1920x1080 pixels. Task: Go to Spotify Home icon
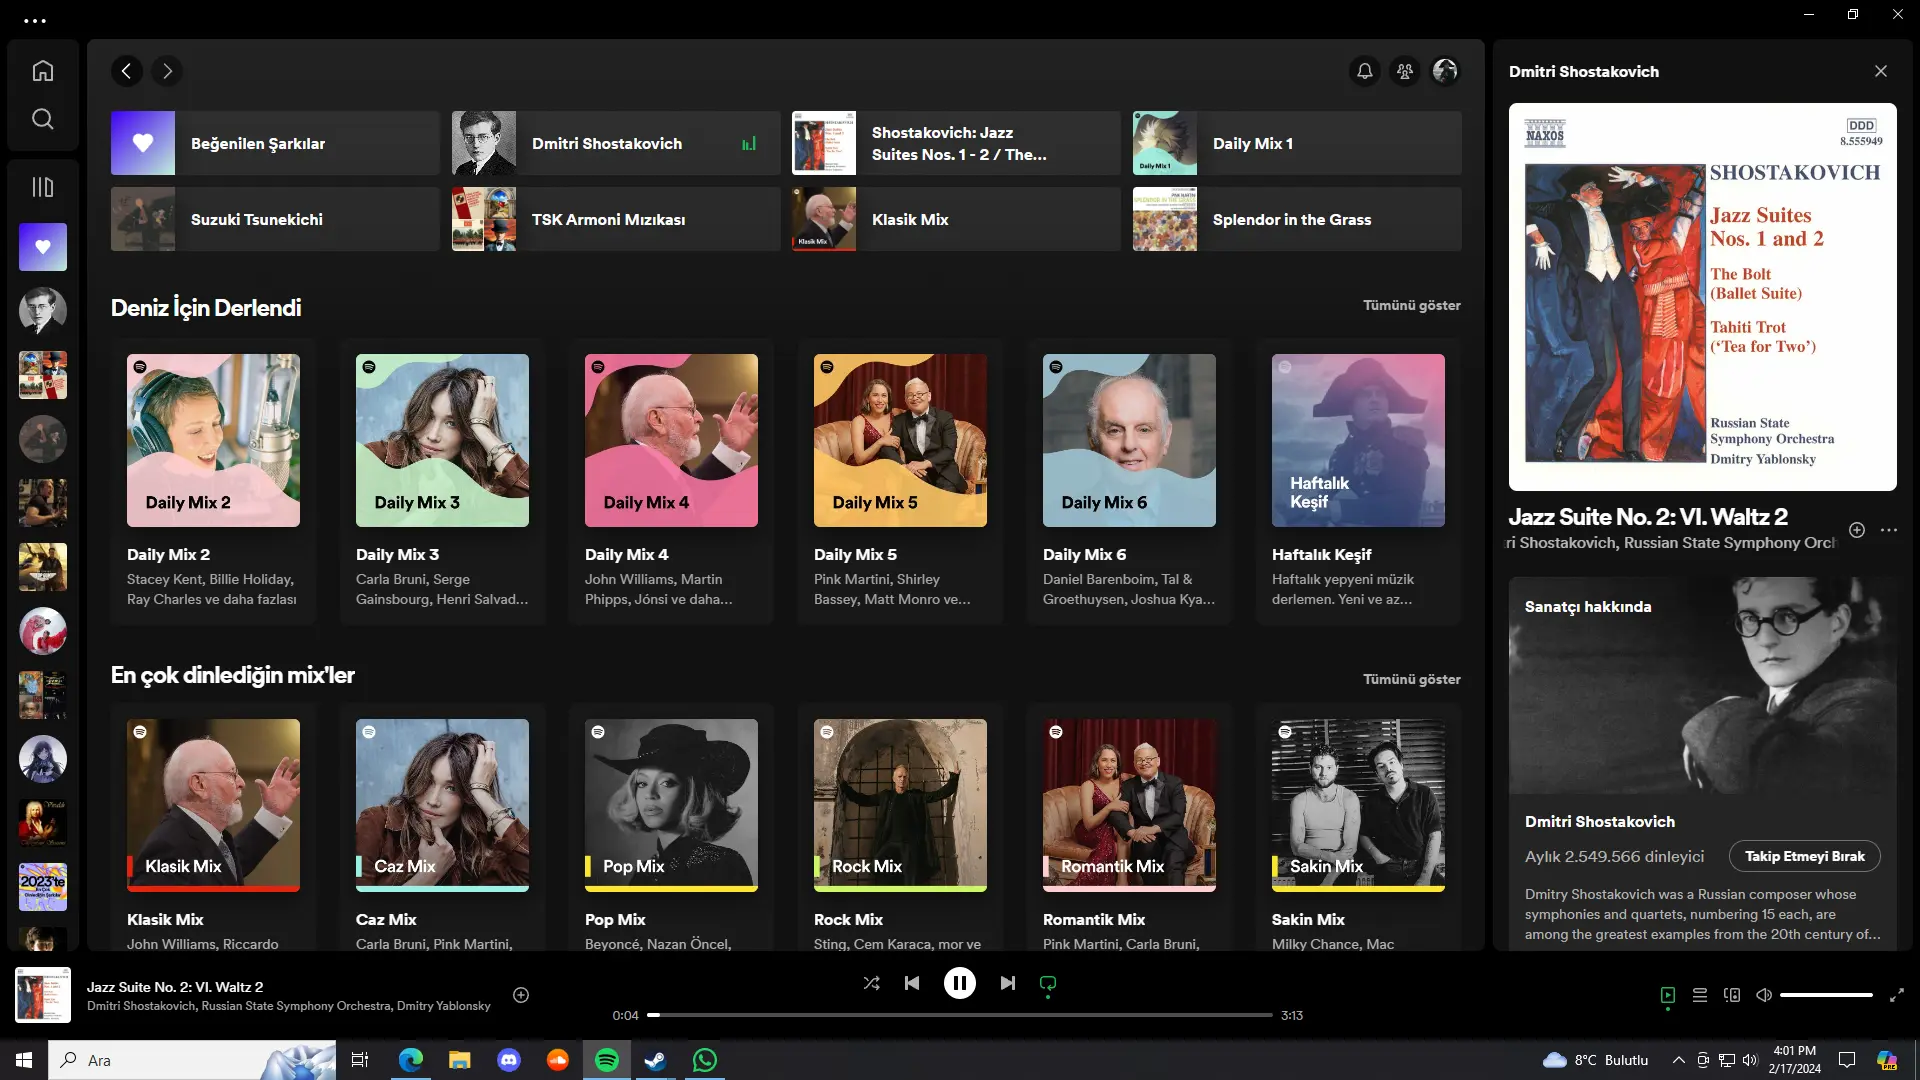pos(42,71)
